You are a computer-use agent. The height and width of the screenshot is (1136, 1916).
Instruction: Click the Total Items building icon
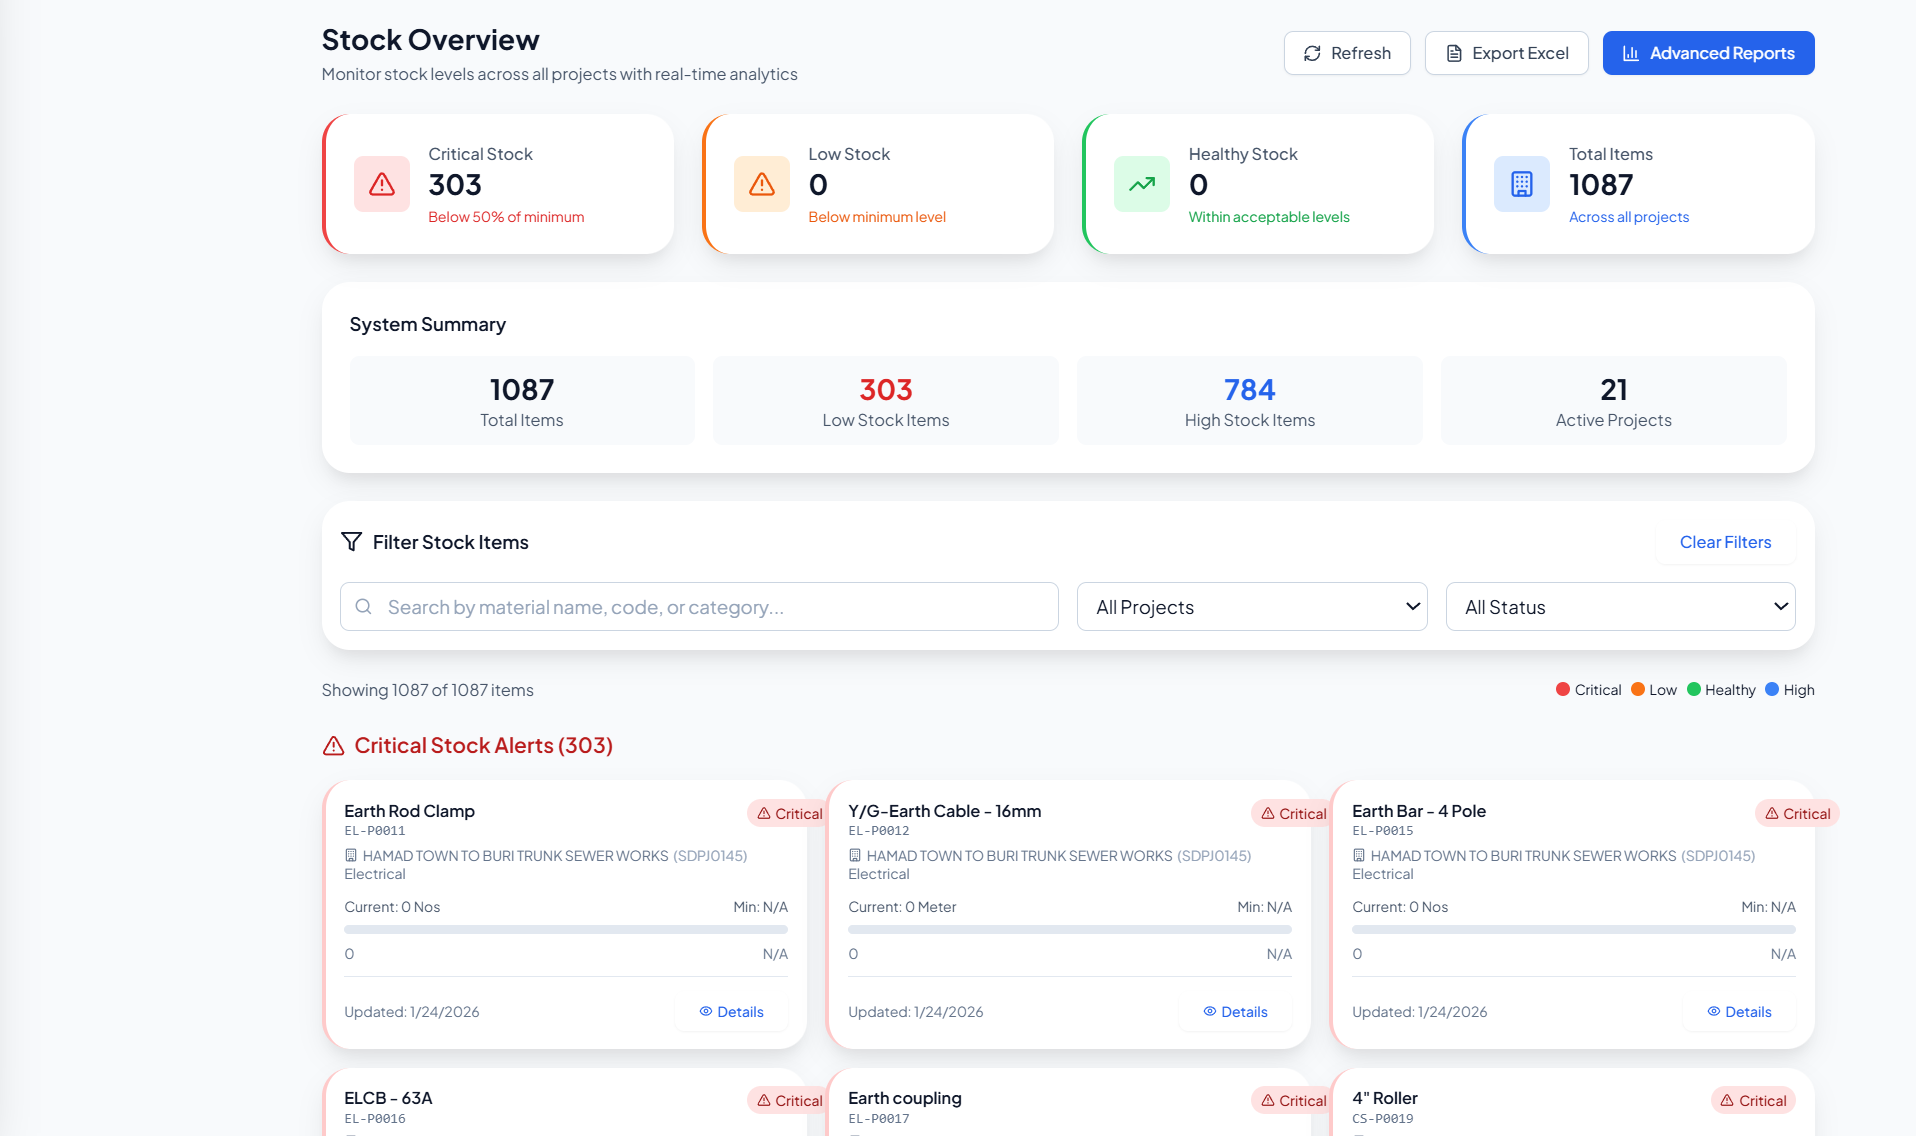tap(1522, 184)
